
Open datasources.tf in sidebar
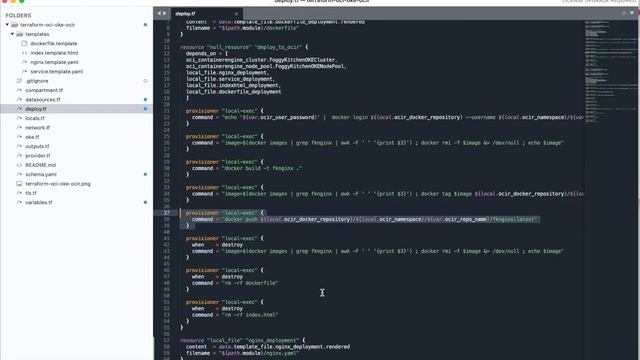(x=42, y=100)
